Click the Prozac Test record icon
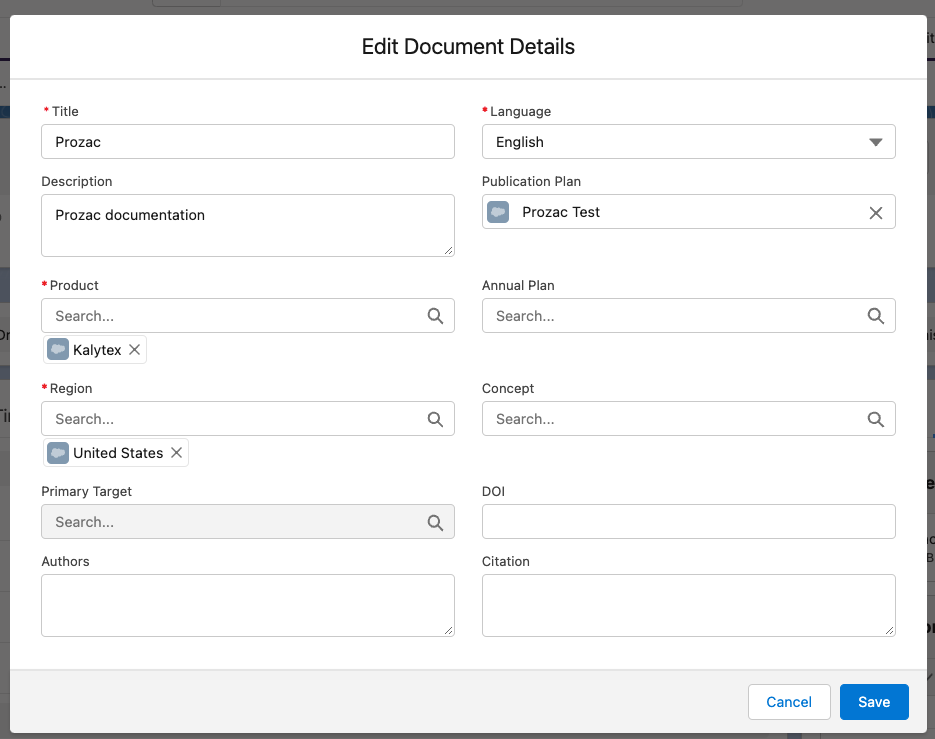The width and height of the screenshot is (935, 739). point(498,212)
